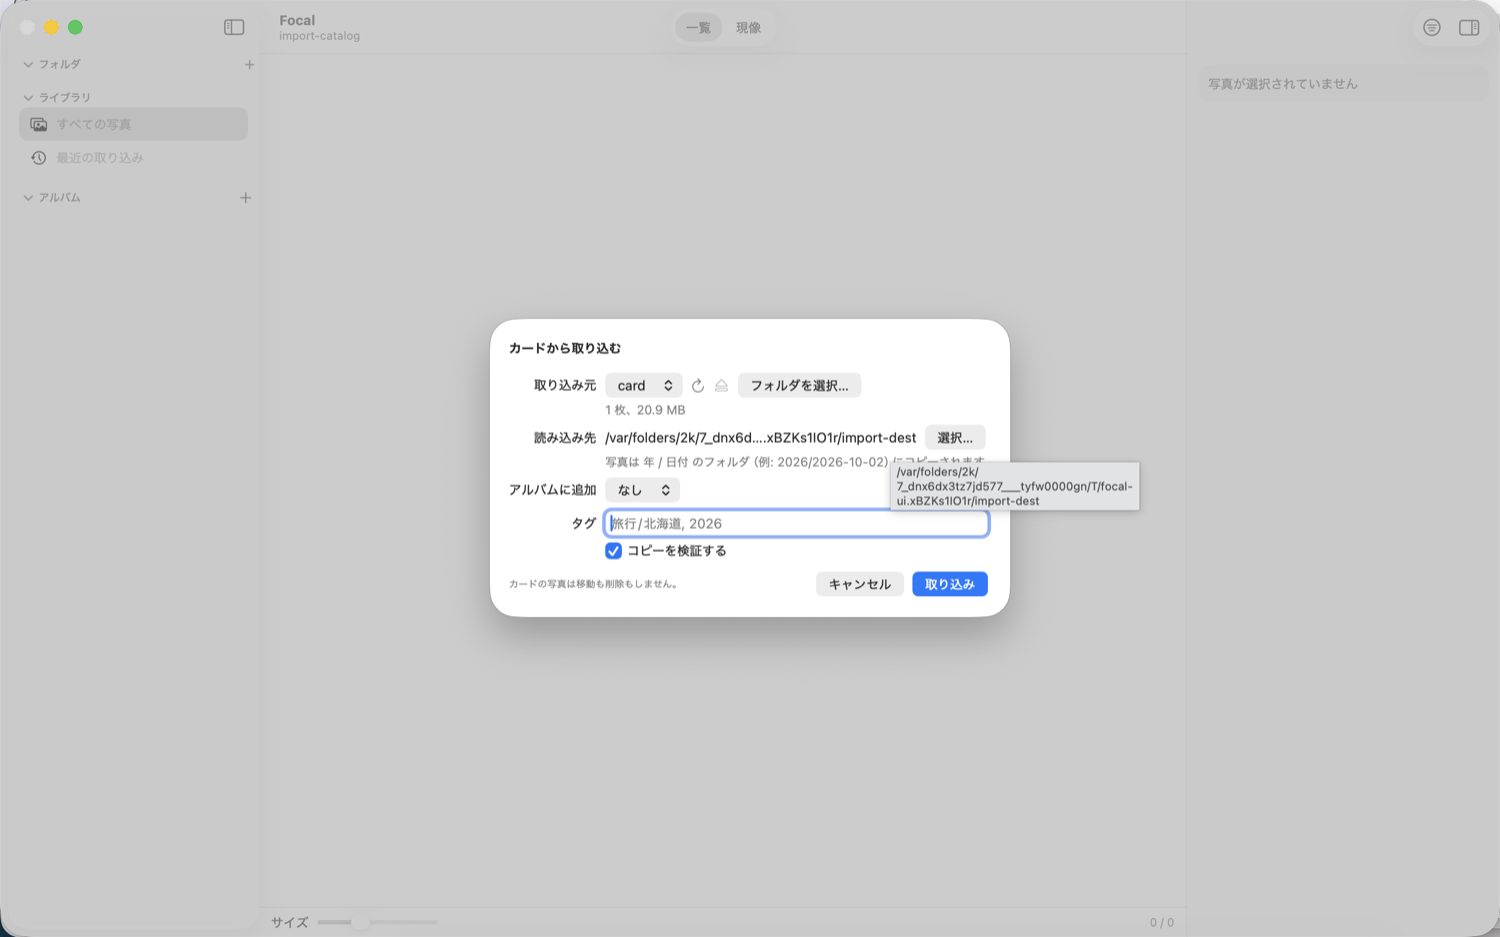Open the card source dropdown

[643, 386]
